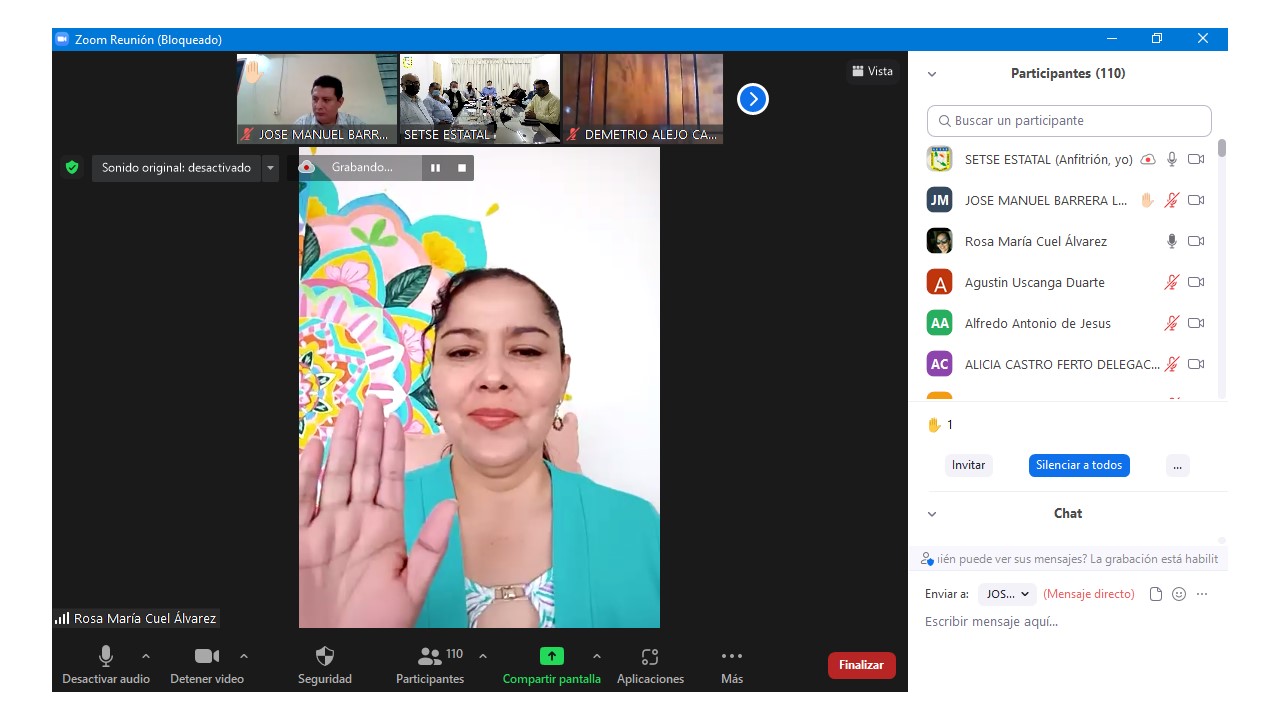Toggle microphone on SETSE ESTATAL row
The height and width of the screenshot is (720, 1280).
click(1172, 159)
